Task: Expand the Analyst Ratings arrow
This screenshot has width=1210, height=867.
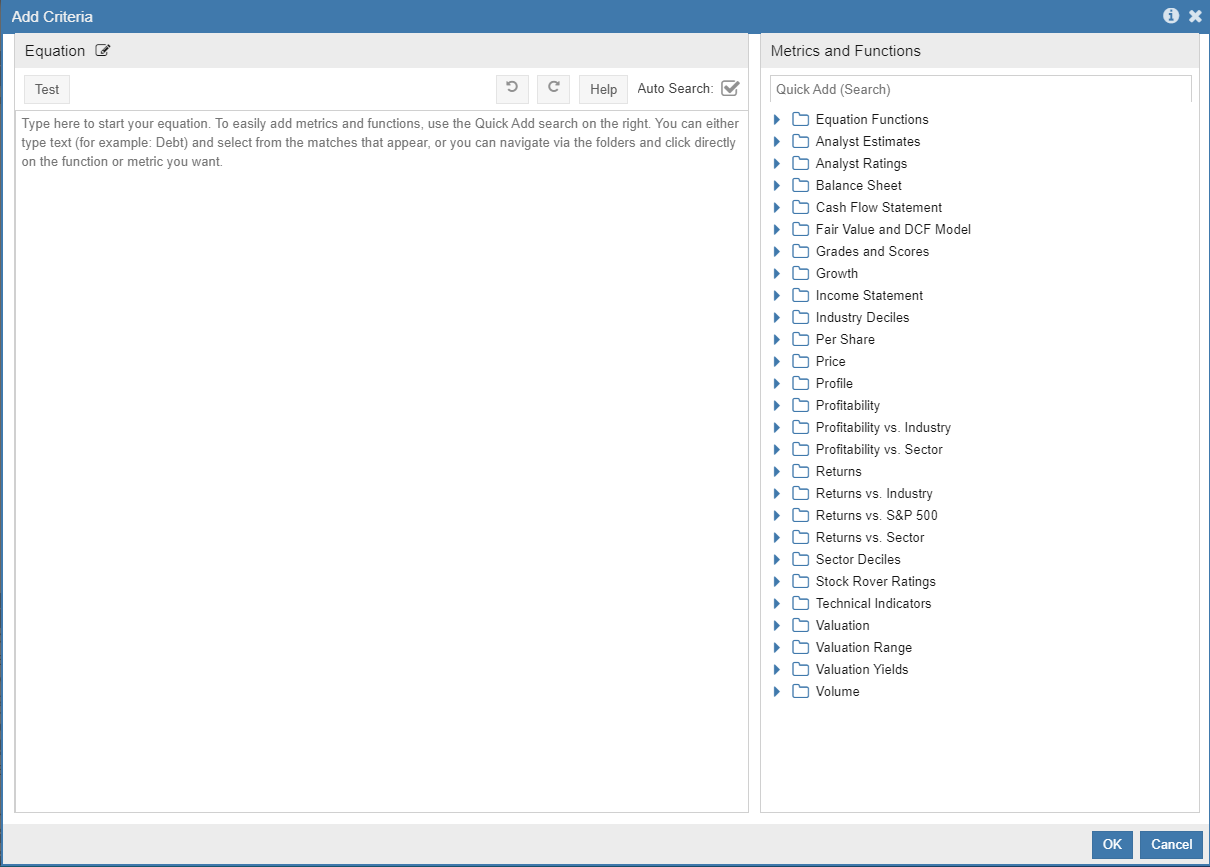Action: coord(777,163)
